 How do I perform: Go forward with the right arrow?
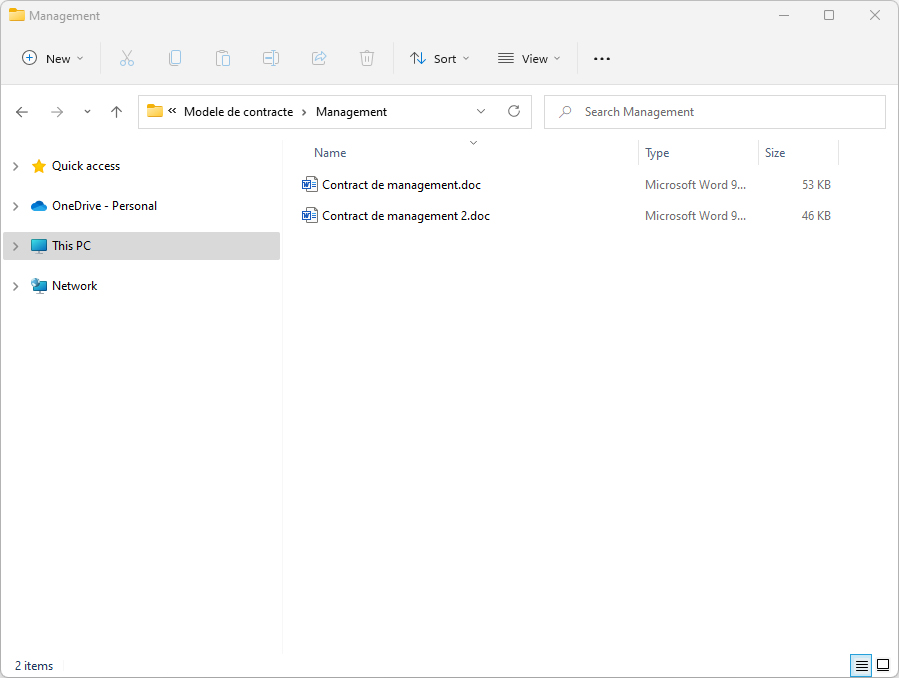click(x=57, y=112)
